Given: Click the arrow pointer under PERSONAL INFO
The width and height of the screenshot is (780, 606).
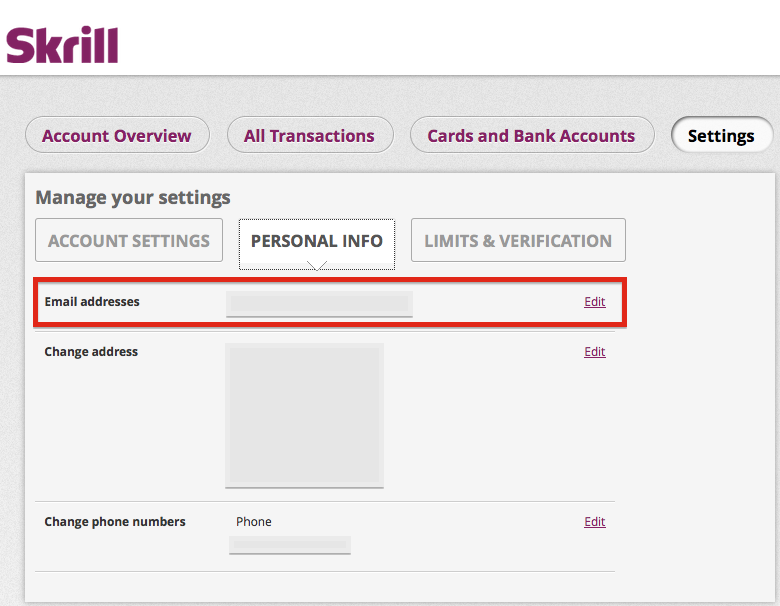Looking at the screenshot, I should (x=317, y=265).
